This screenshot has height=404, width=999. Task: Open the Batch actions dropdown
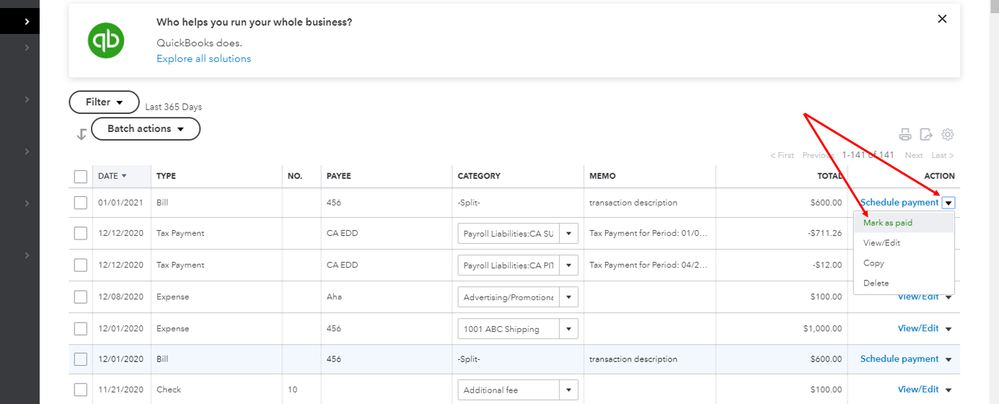coord(145,129)
